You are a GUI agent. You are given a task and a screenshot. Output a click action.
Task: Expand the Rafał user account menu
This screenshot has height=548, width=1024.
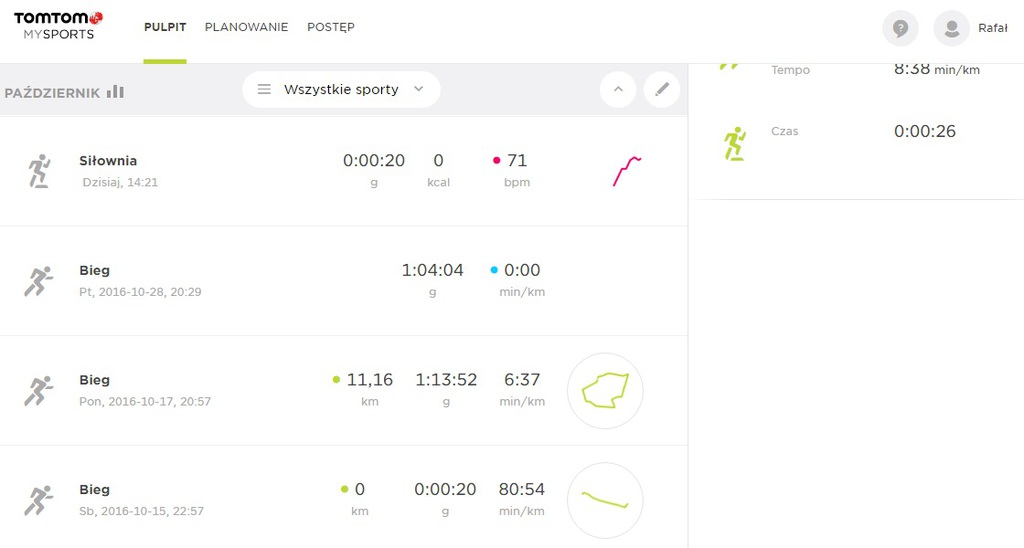tap(992, 28)
